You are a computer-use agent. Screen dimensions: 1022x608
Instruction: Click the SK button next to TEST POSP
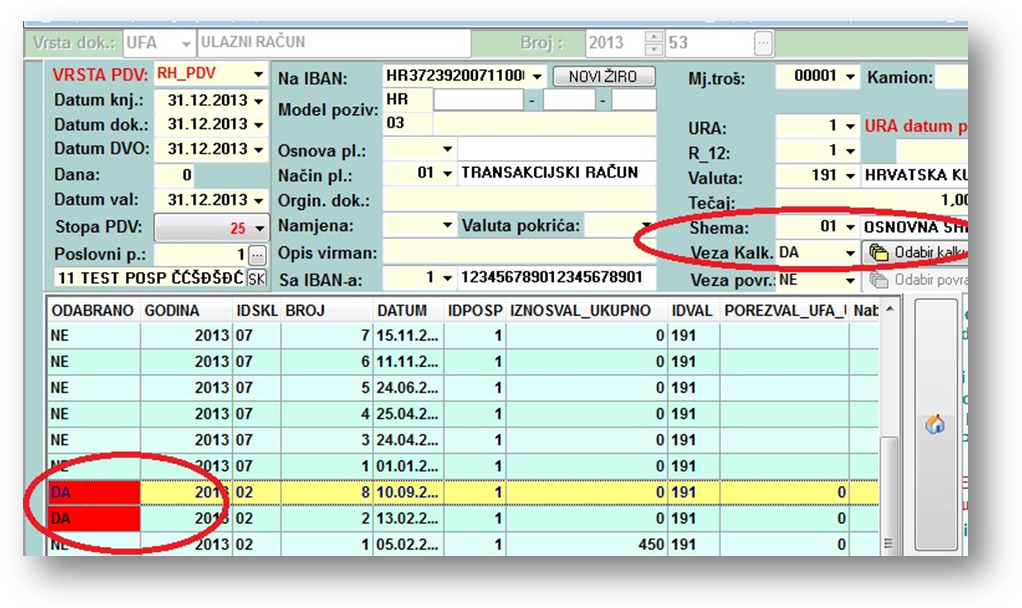(x=257, y=279)
